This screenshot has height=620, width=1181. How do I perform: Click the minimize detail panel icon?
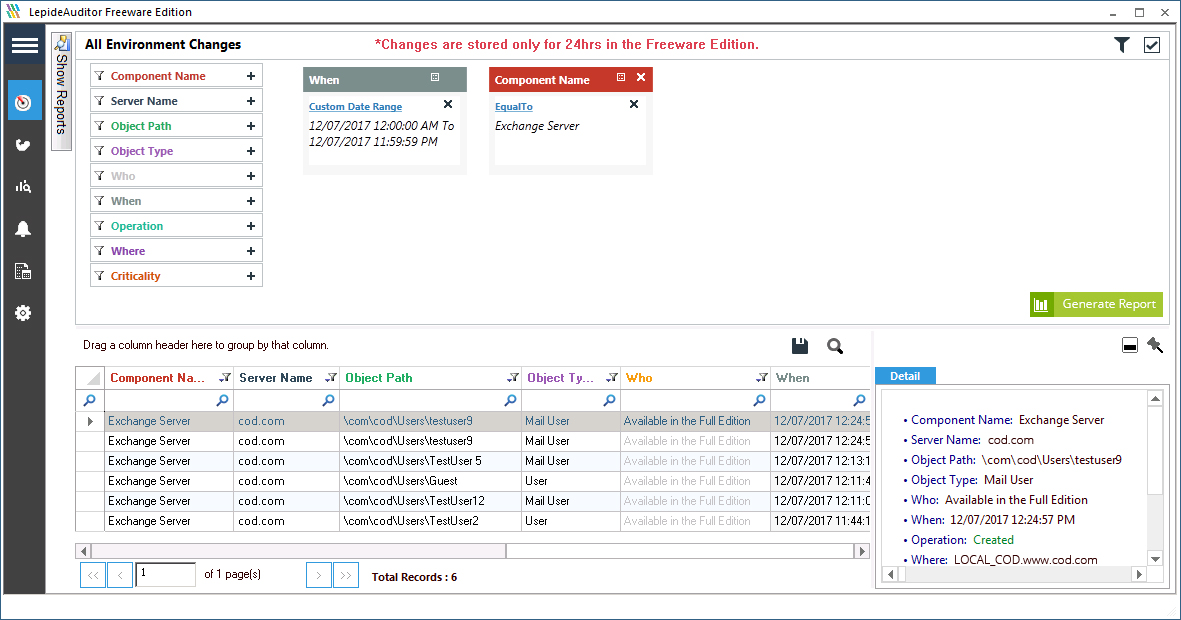pos(1130,346)
